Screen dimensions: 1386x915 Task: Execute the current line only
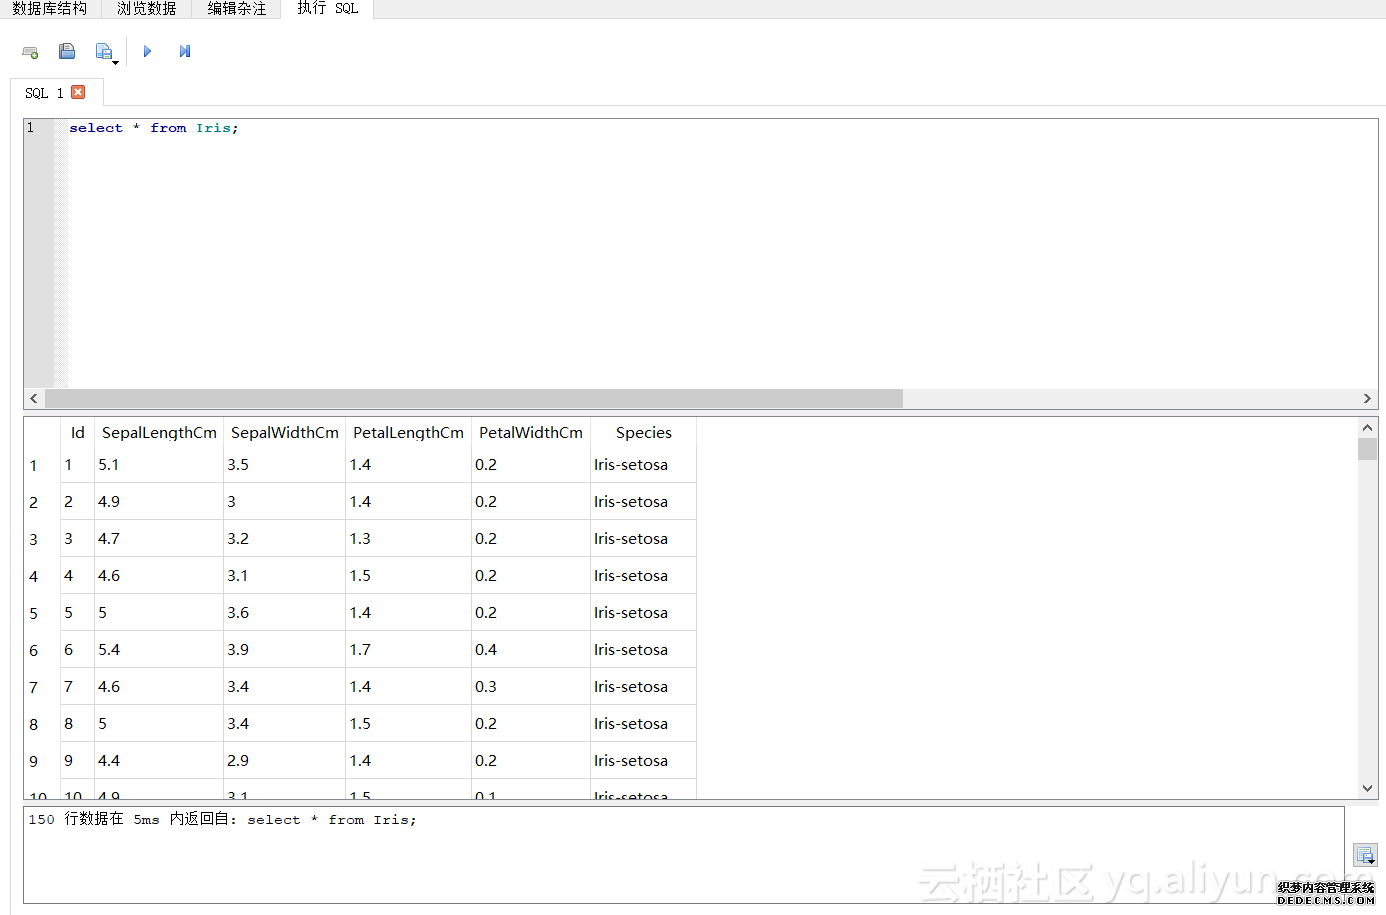coord(185,52)
